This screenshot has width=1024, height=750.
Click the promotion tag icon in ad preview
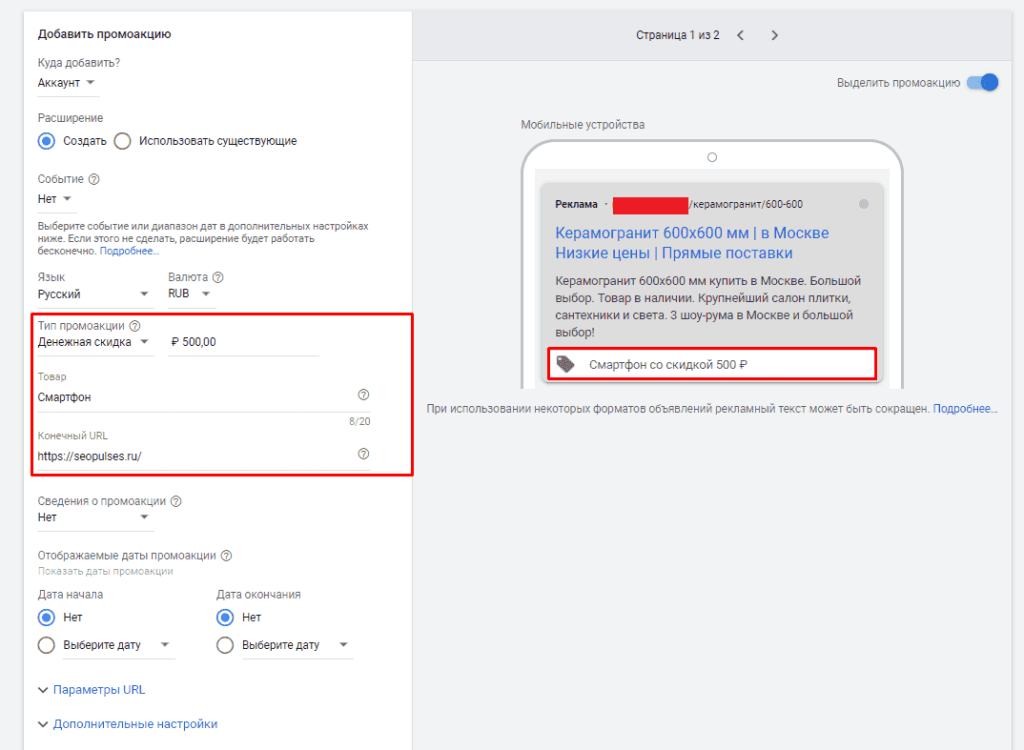click(x=566, y=364)
